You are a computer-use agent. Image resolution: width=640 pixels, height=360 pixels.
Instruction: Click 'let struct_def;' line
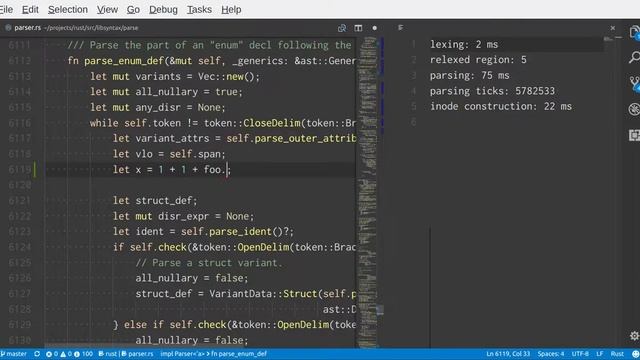click(155, 200)
